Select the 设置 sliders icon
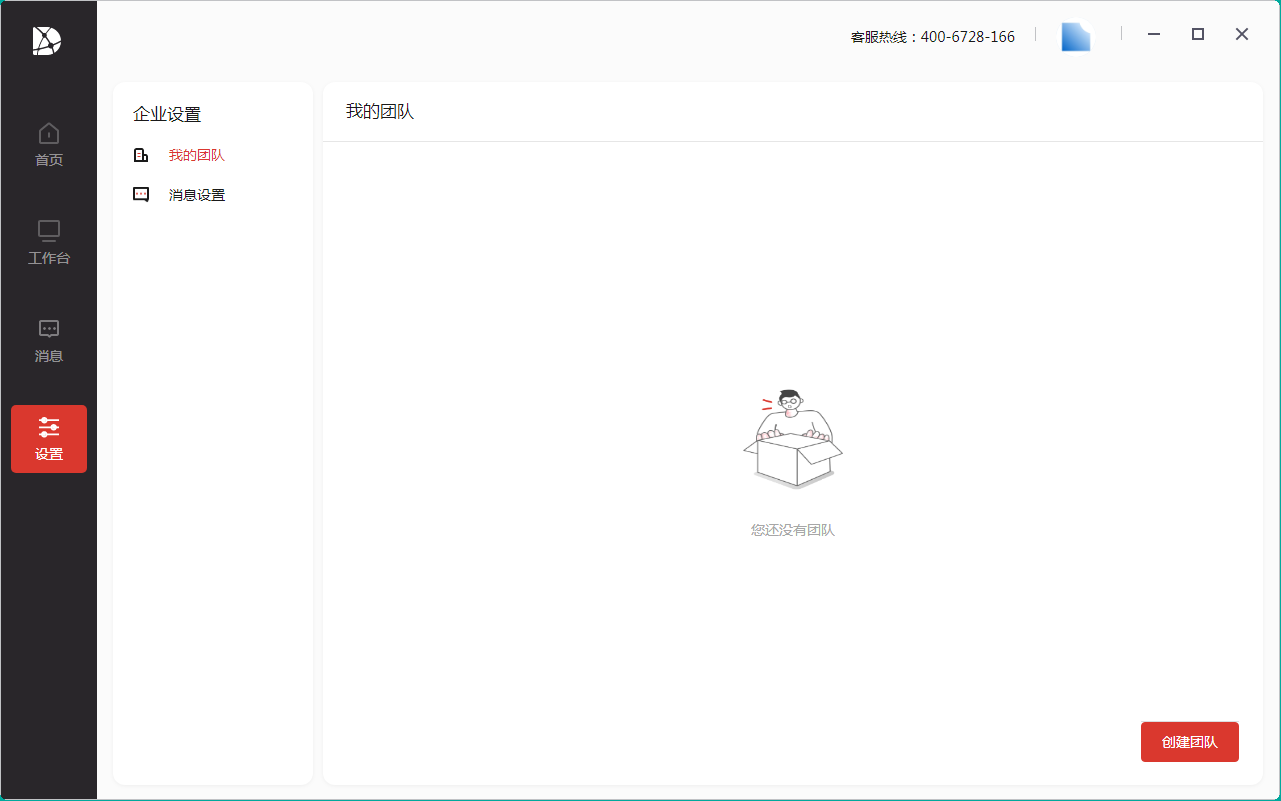 pyautogui.click(x=49, y=428)
